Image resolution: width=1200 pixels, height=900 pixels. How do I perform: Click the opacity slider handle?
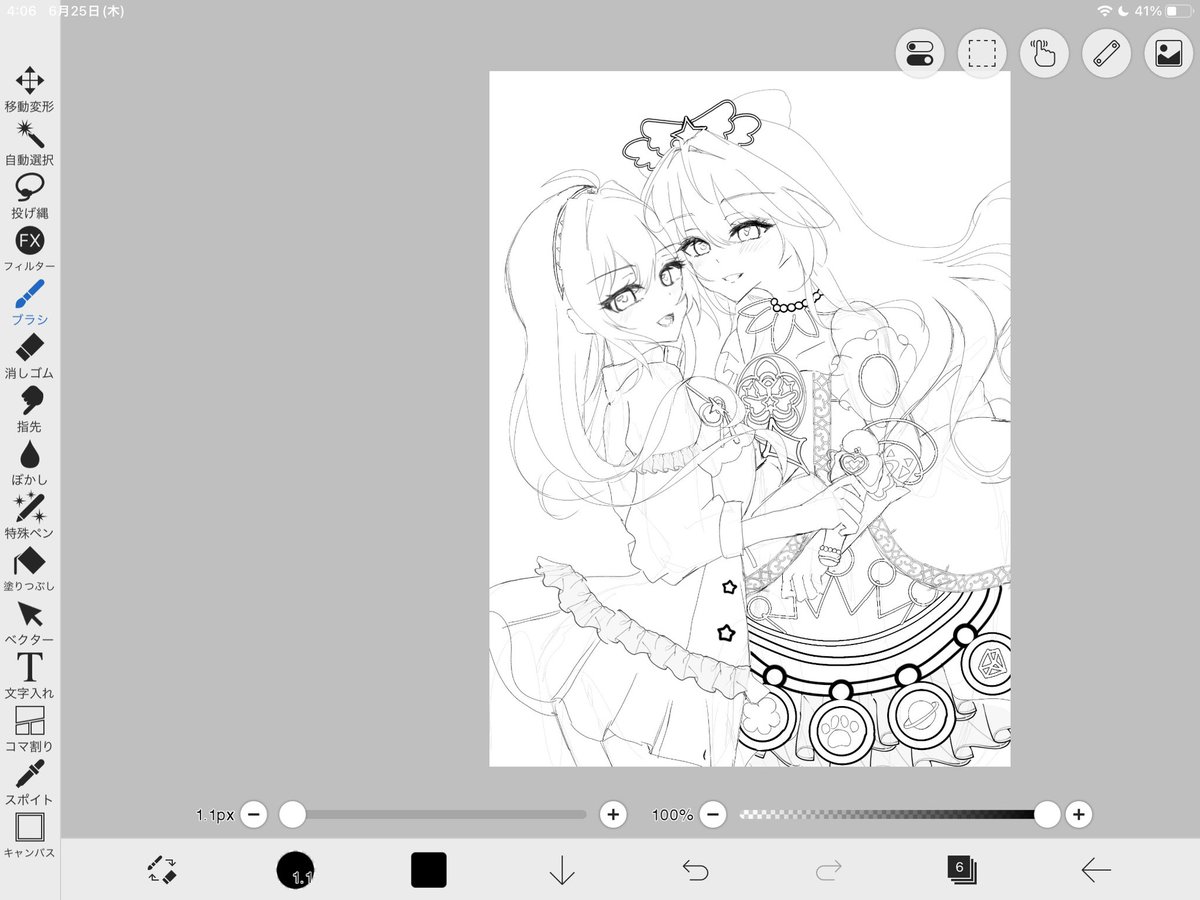point(1047,814)
